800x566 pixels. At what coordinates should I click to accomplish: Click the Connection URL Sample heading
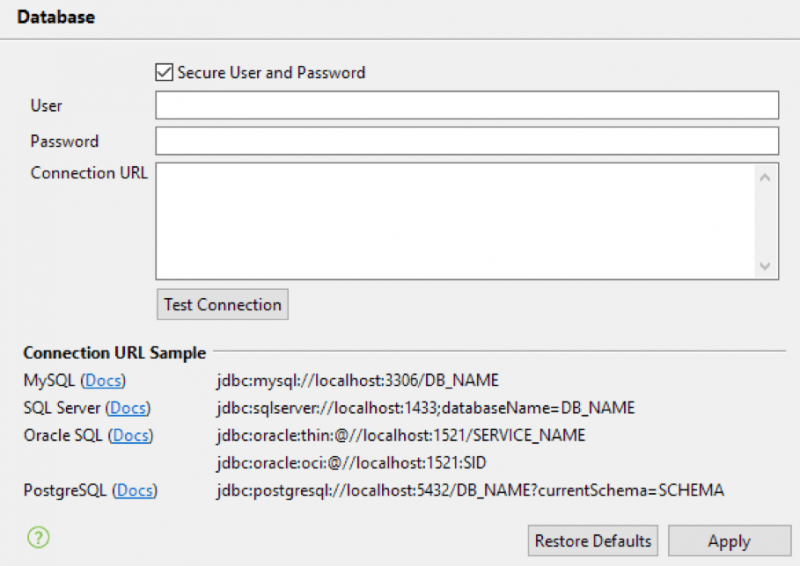[115, 353]
